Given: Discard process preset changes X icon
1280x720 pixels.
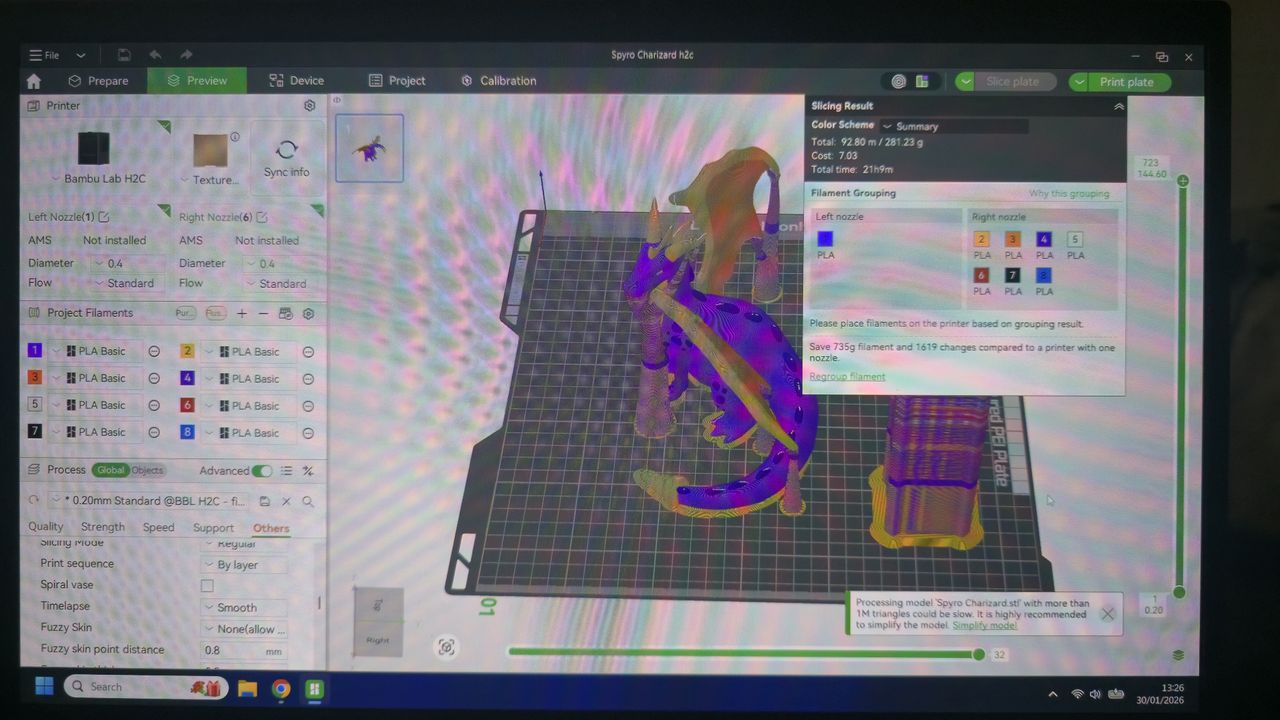Looking at the screenshot, I should [x=286, y=501].
